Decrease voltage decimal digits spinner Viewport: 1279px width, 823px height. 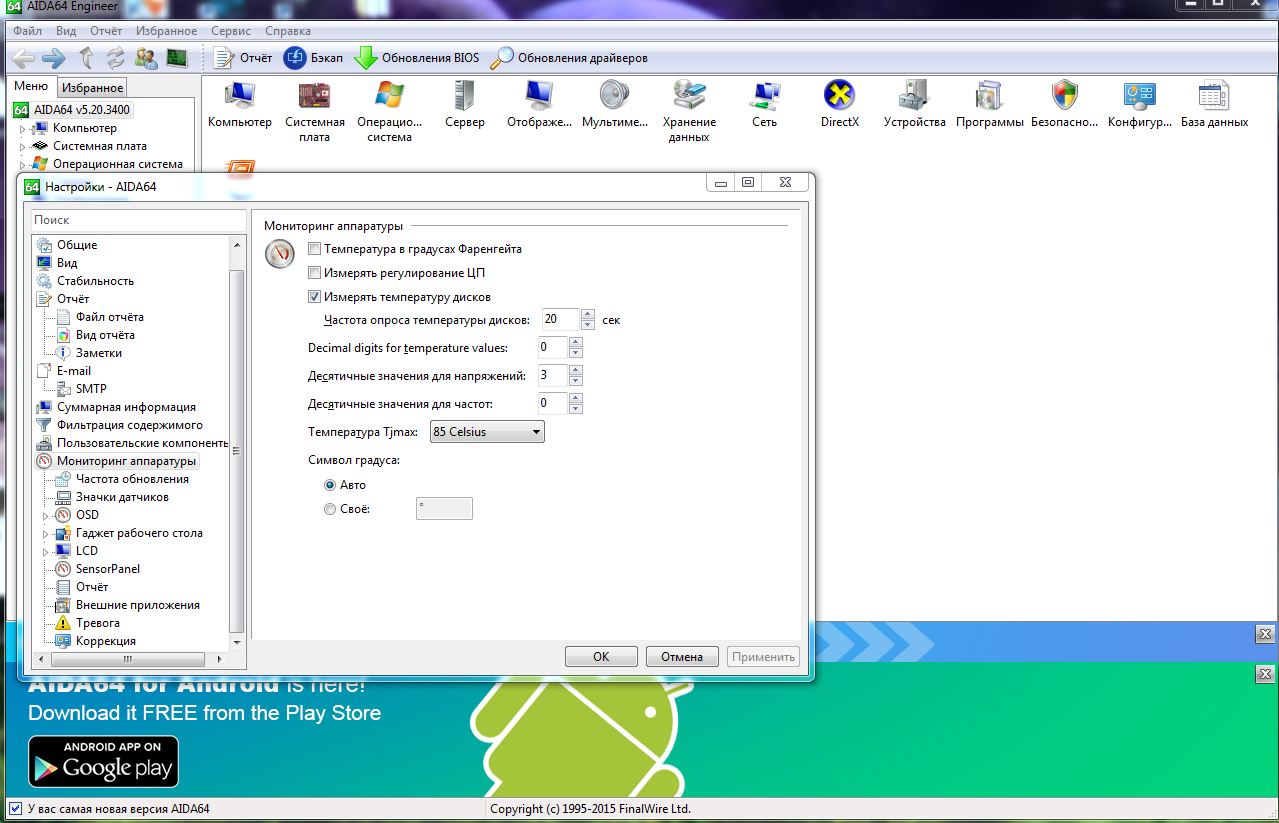[x=575, y=381]
